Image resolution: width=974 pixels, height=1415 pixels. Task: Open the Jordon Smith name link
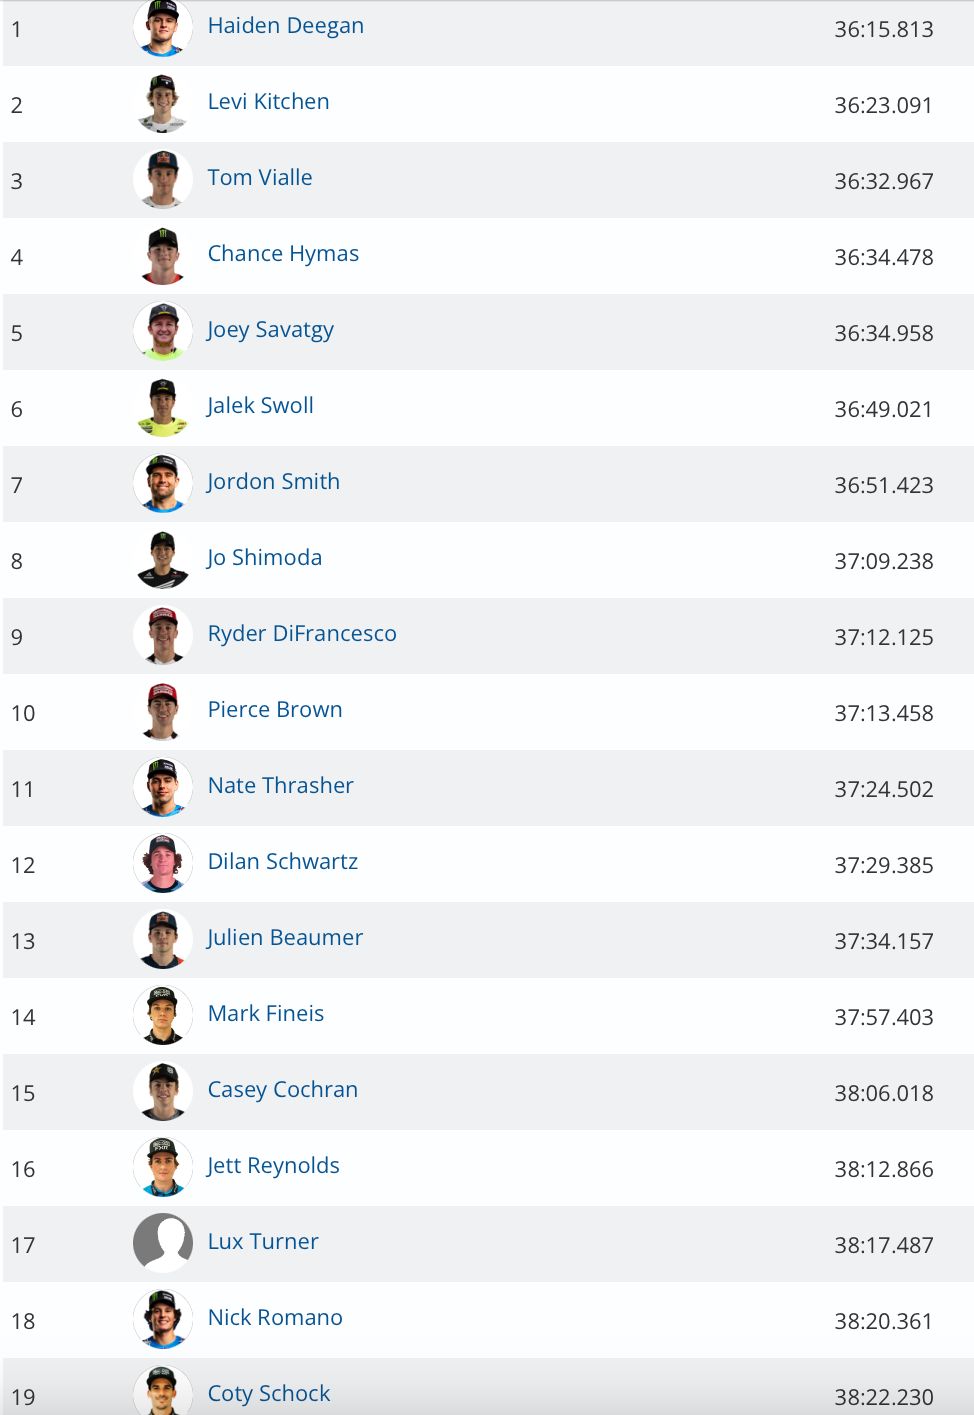click(273, 482)
